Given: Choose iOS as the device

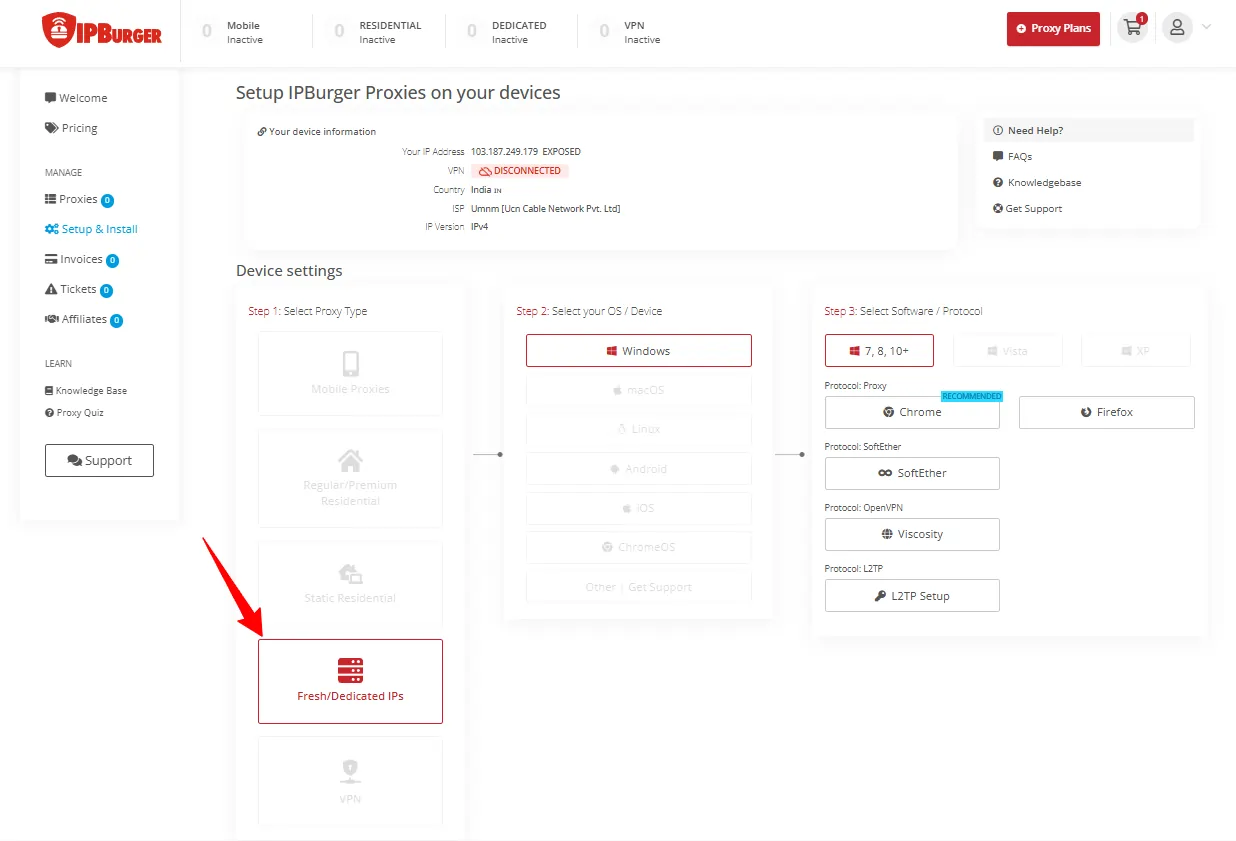Looking at the screenshot, I should [x=639, y=508].
